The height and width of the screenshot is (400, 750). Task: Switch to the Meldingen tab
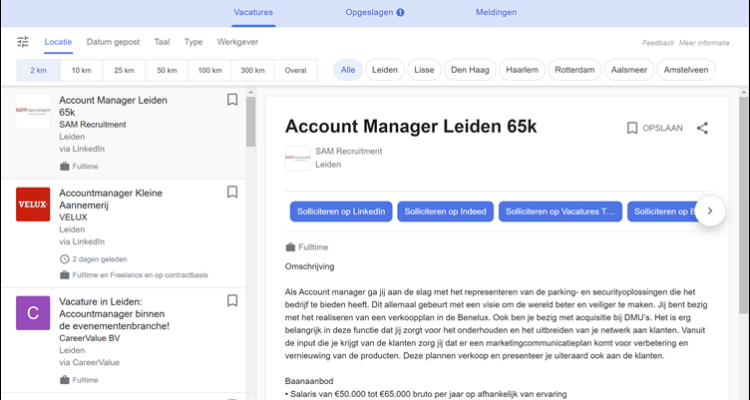point(497,13)
